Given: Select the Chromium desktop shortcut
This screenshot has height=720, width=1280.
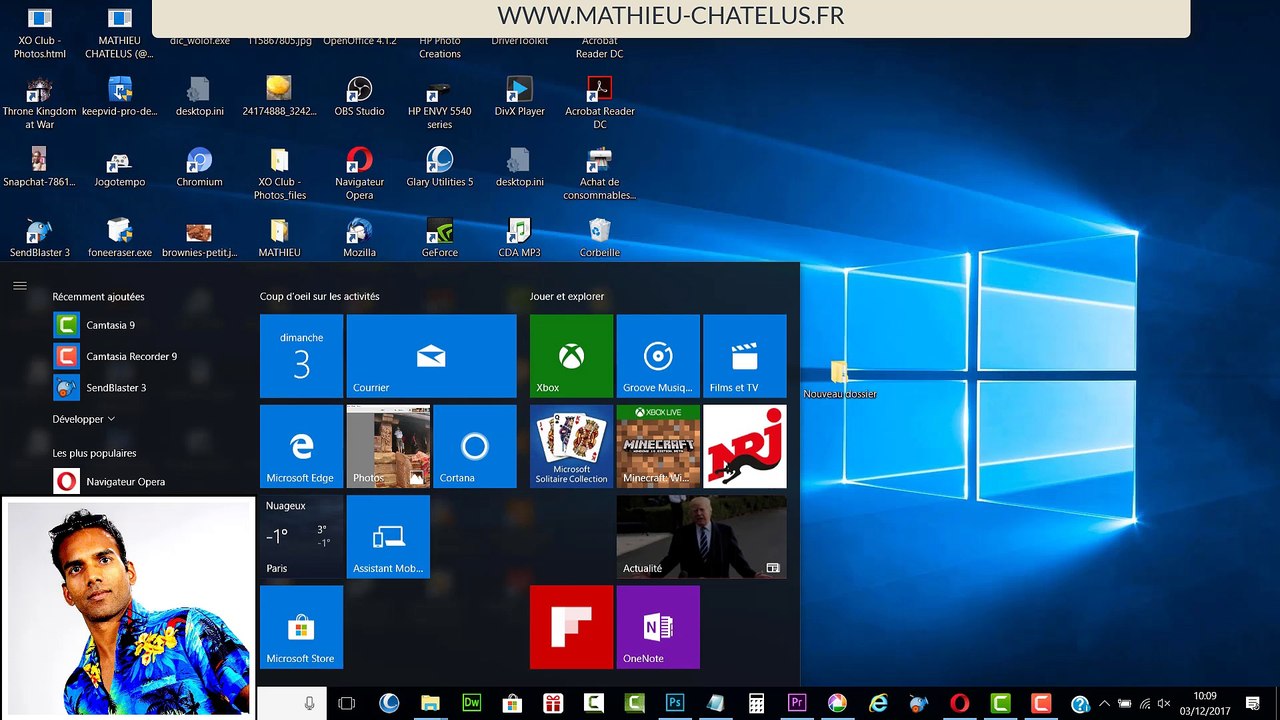Looking at the screenshot, I should click(x=199, y=168).
